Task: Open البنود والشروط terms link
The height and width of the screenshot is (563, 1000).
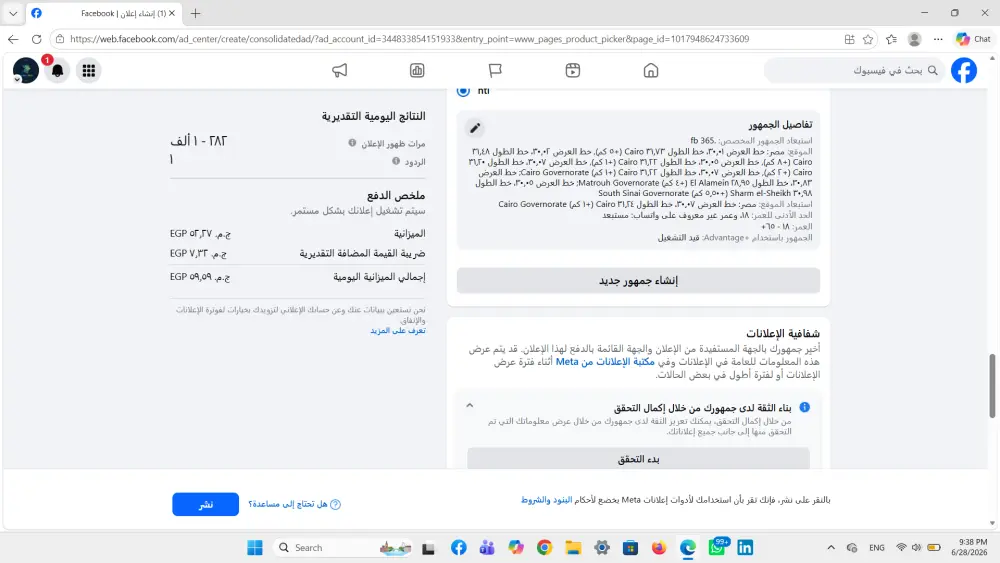Action: click(547, 500)
